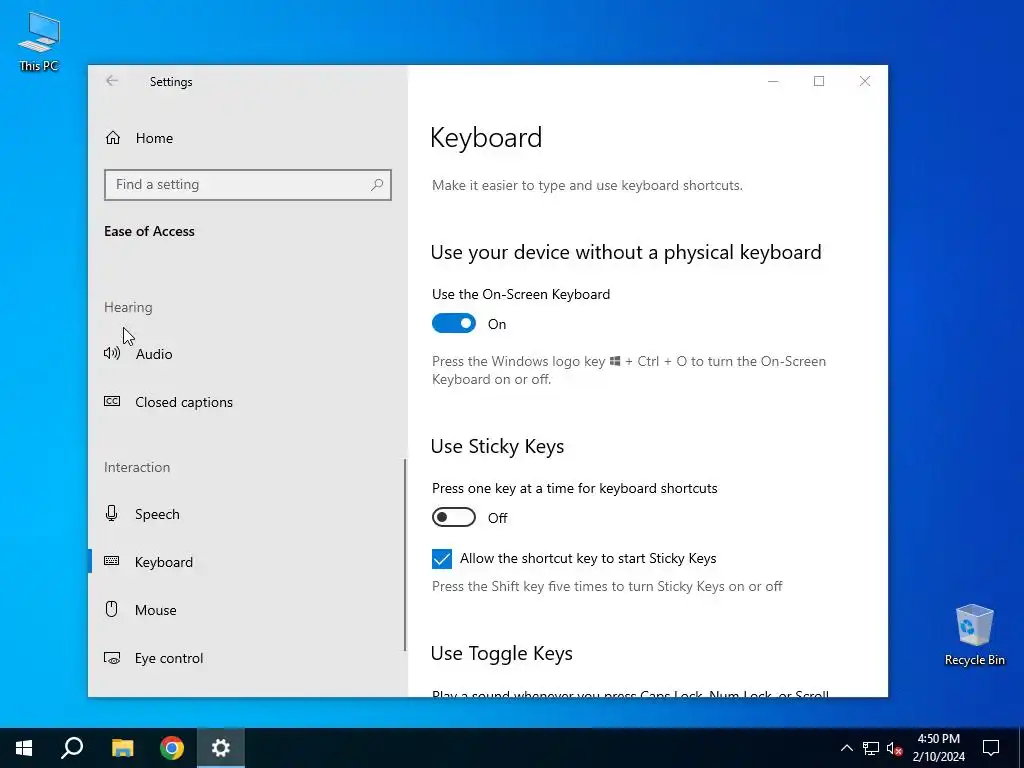Click the Settings gear on the taskbar
The height and width of the screenshot is (768, 1024).
(x=221, y=748)
